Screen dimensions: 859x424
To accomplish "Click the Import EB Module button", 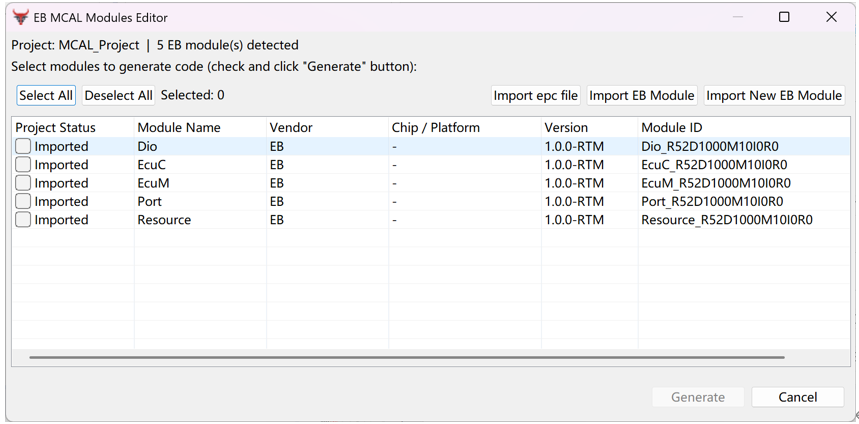I will [642, 95].
